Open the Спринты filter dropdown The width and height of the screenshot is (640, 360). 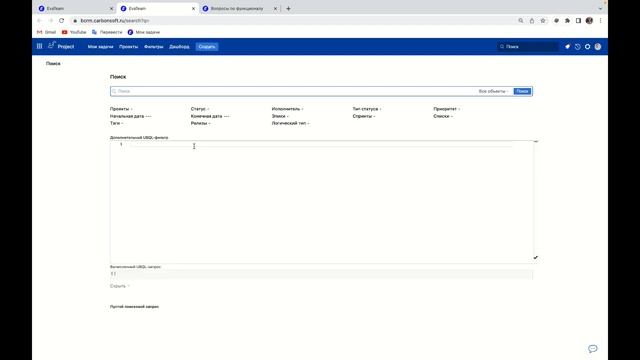364,116
